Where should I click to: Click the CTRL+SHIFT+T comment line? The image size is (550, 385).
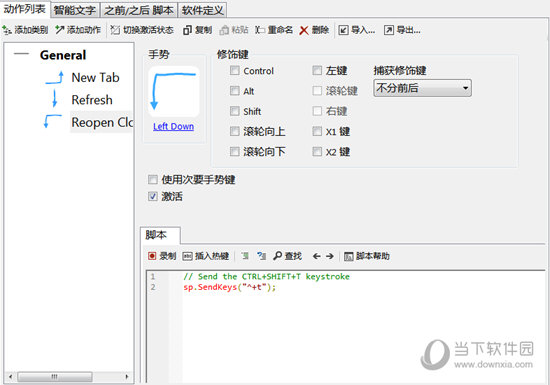(267, 277)
